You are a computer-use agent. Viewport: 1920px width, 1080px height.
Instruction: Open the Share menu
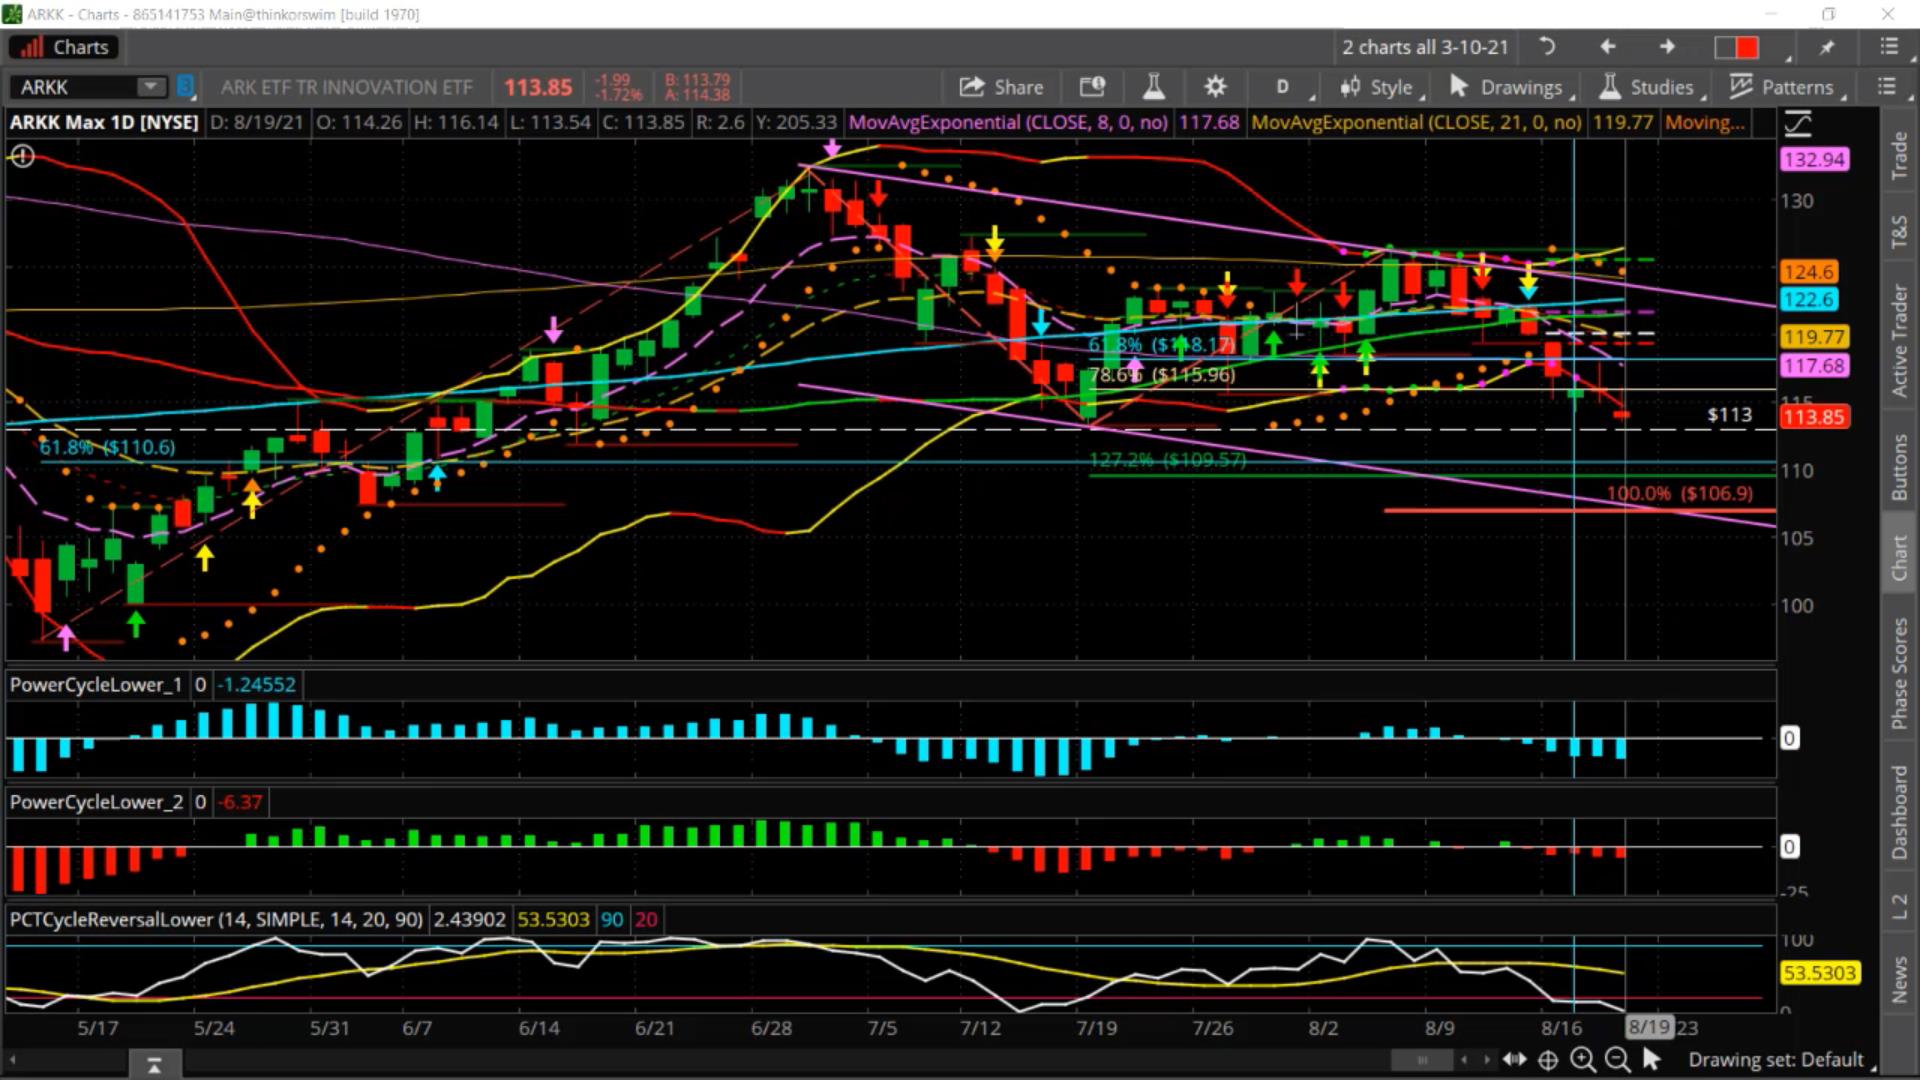coord(1001,87)
